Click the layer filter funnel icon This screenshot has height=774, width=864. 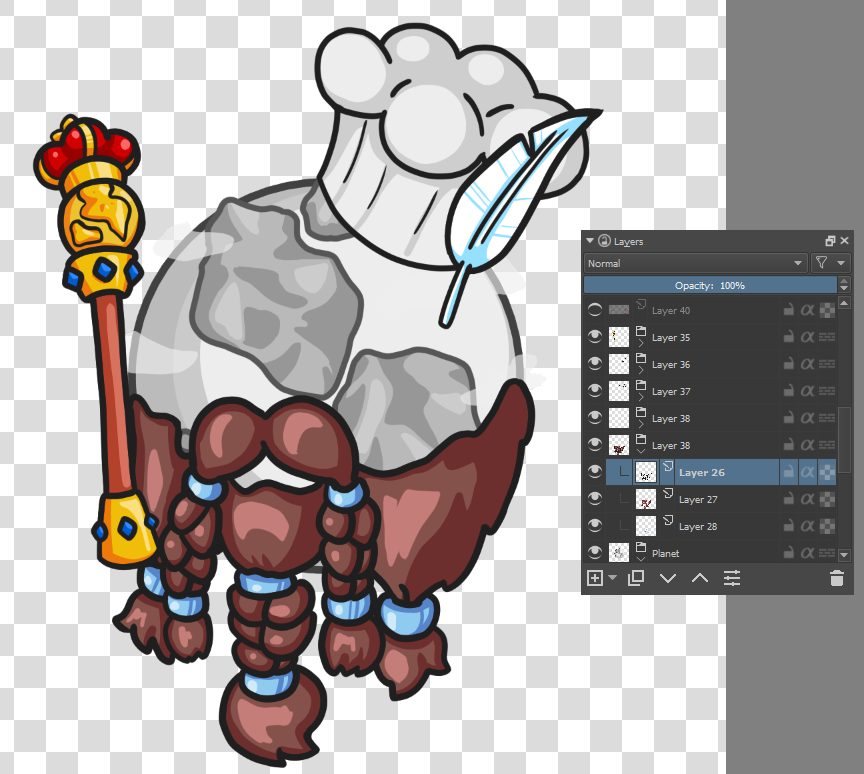[821, 263]
